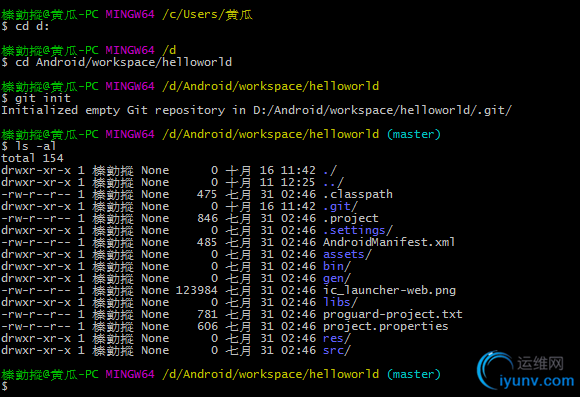Click 'ic_launcher-web.png' file name
Screen dimensions: 580x397
389,290
